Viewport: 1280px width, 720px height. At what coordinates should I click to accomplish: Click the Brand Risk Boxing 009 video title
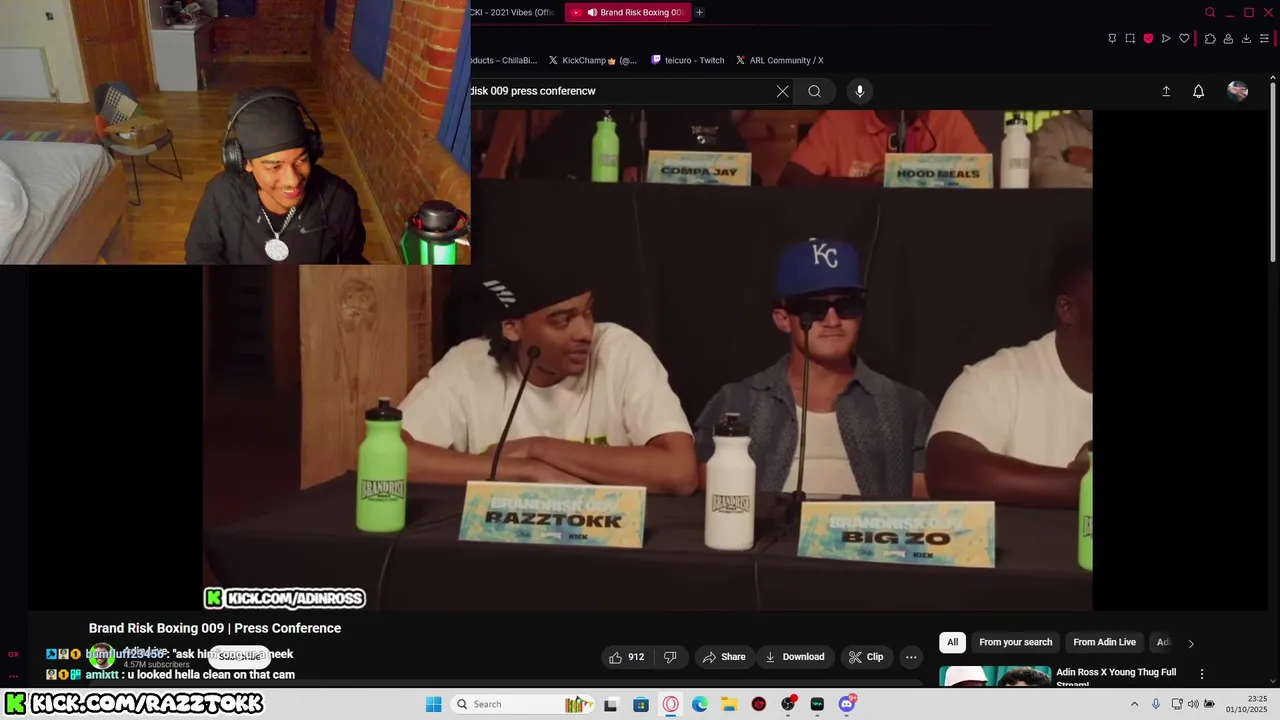coord(215,628)
